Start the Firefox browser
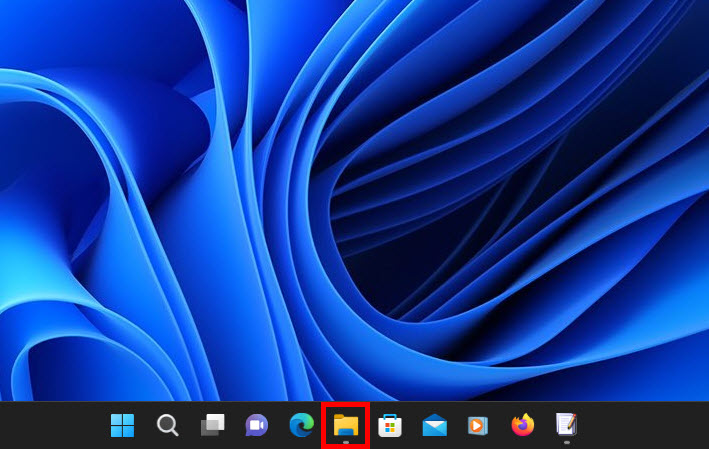Image resolution: width=709 pixels, height=449 pixels. (522, 425)
